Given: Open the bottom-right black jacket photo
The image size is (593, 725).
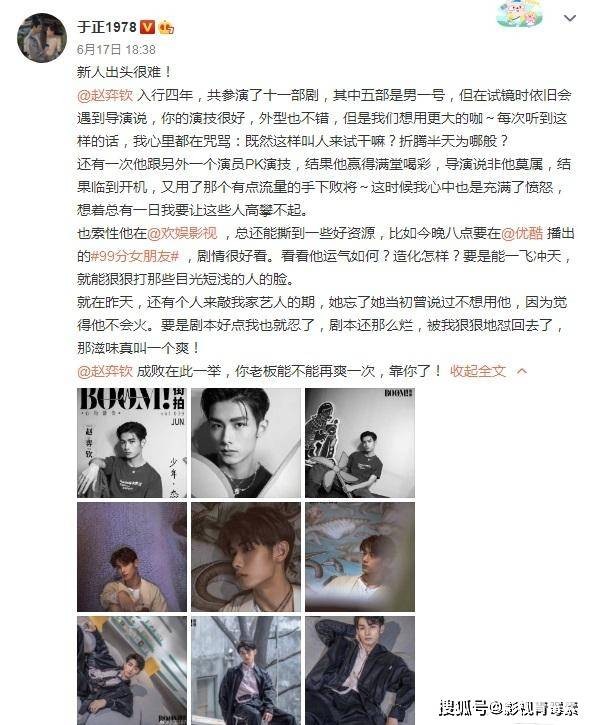Looking at the screenshot, I should tap(360, 670).
